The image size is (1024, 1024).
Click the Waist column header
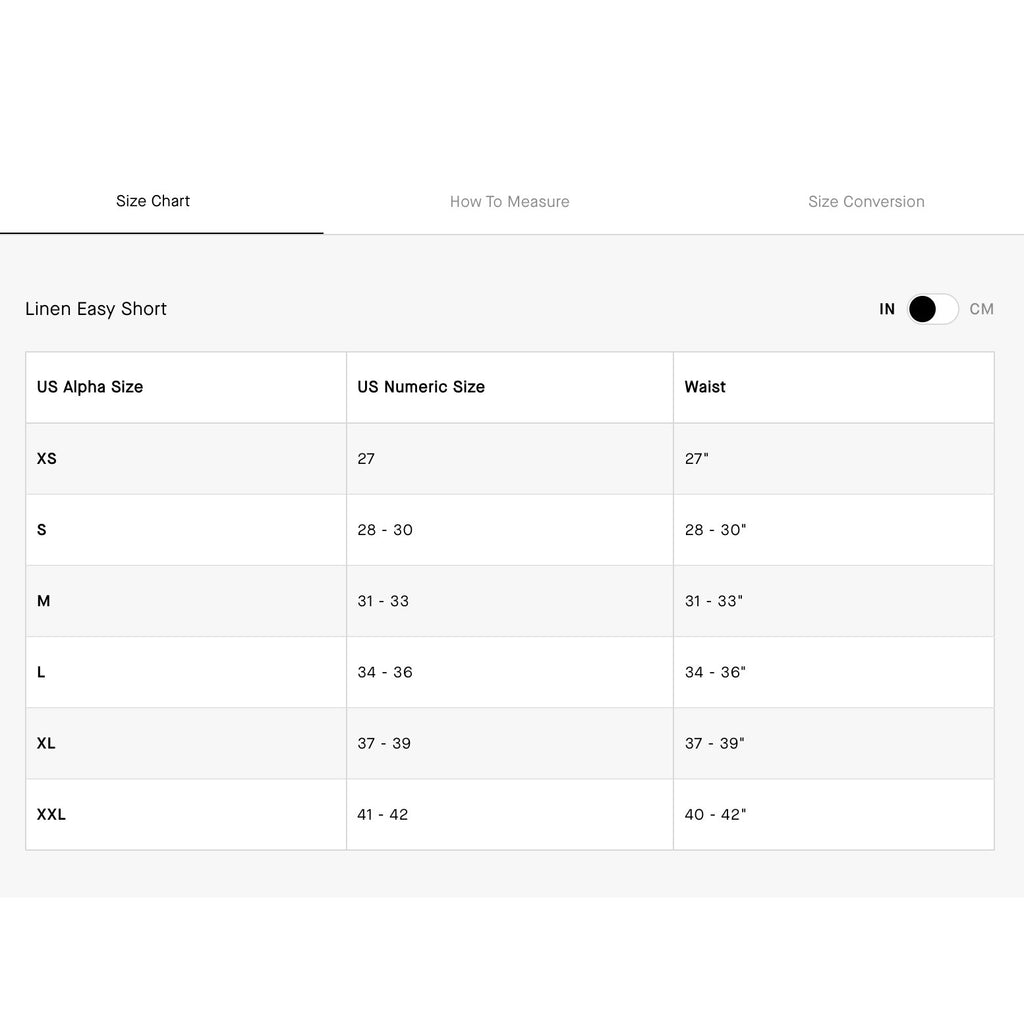coord(705,387)
